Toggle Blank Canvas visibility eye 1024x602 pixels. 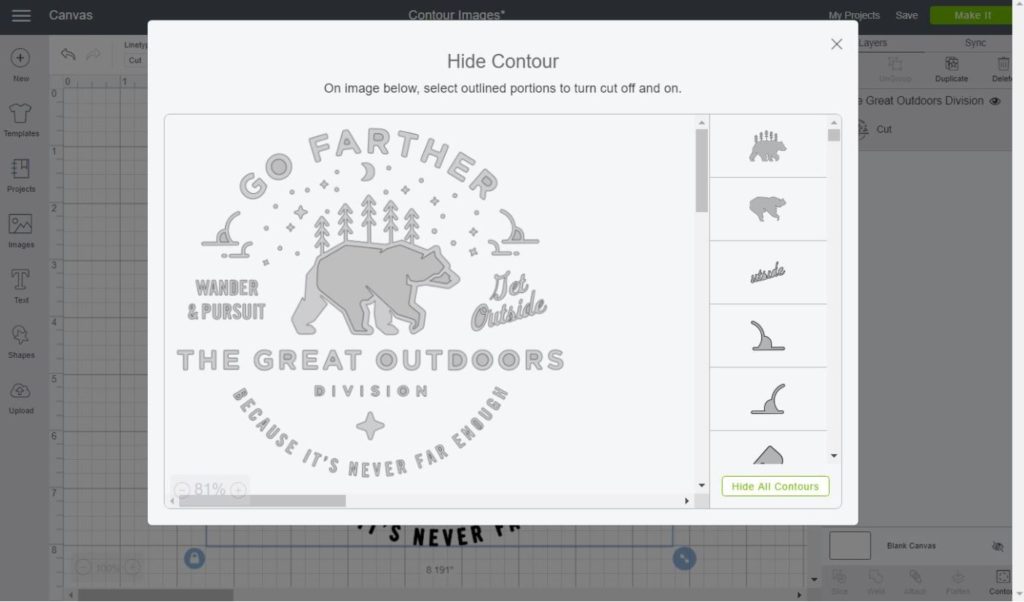pos(997,547)
